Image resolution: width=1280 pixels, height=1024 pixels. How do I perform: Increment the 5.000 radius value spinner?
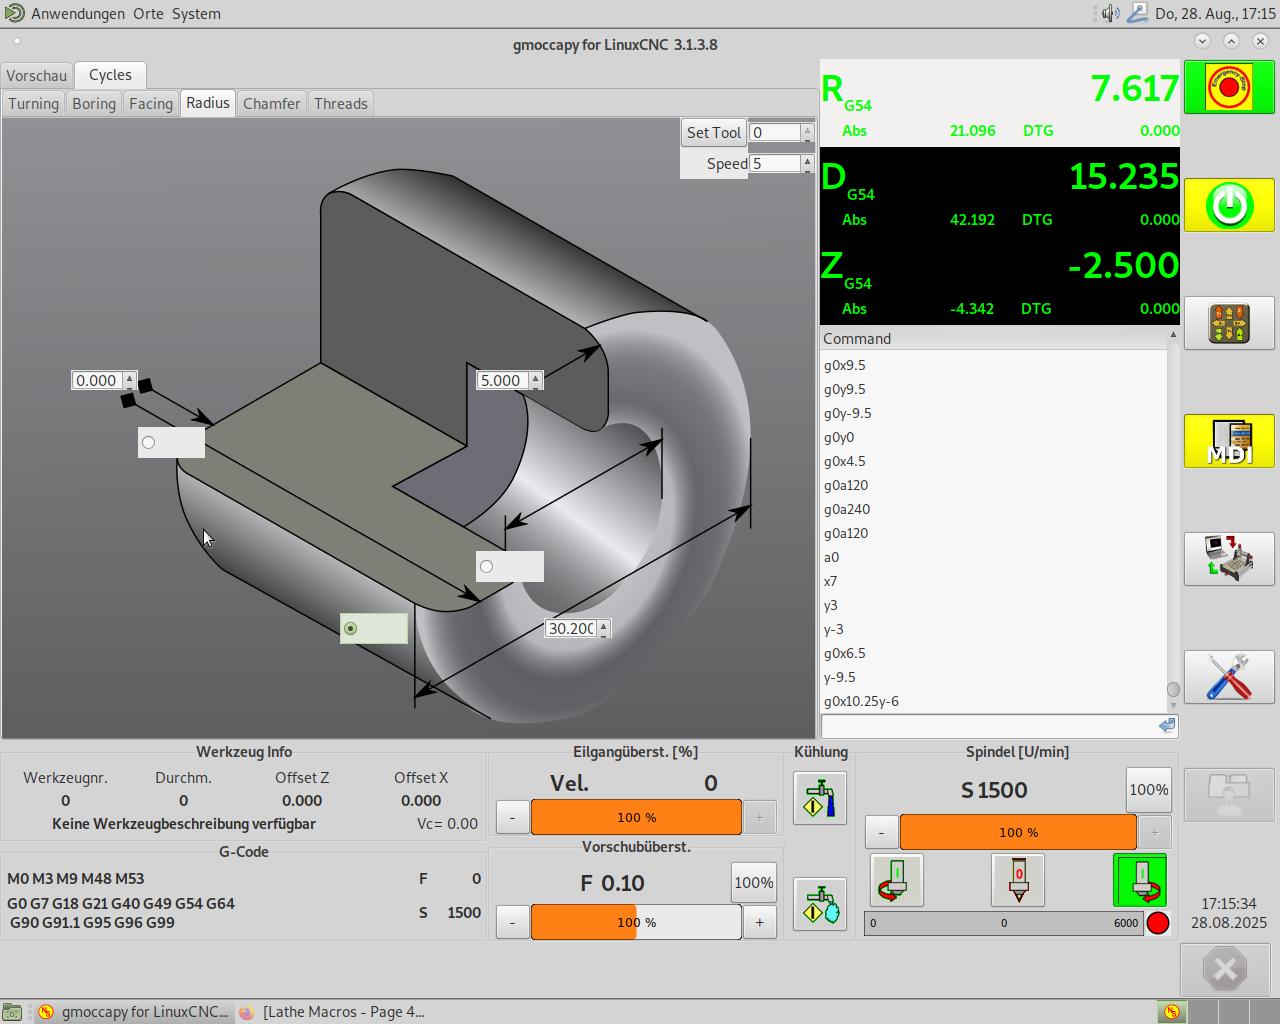point(536,377)
